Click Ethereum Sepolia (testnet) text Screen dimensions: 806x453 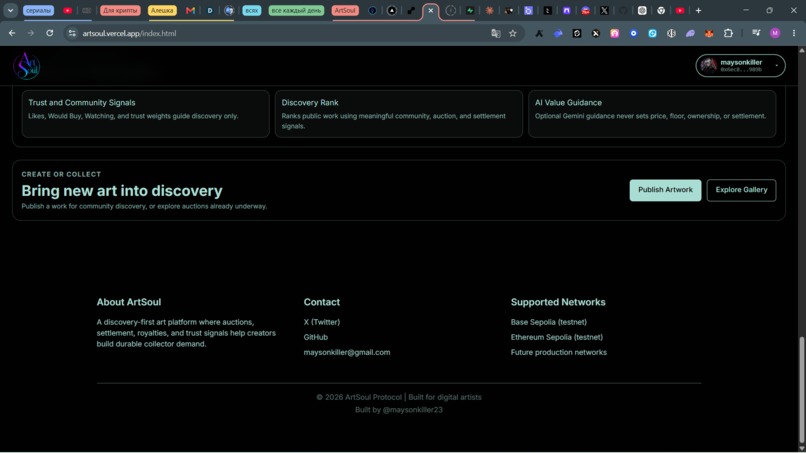[557, 337]
